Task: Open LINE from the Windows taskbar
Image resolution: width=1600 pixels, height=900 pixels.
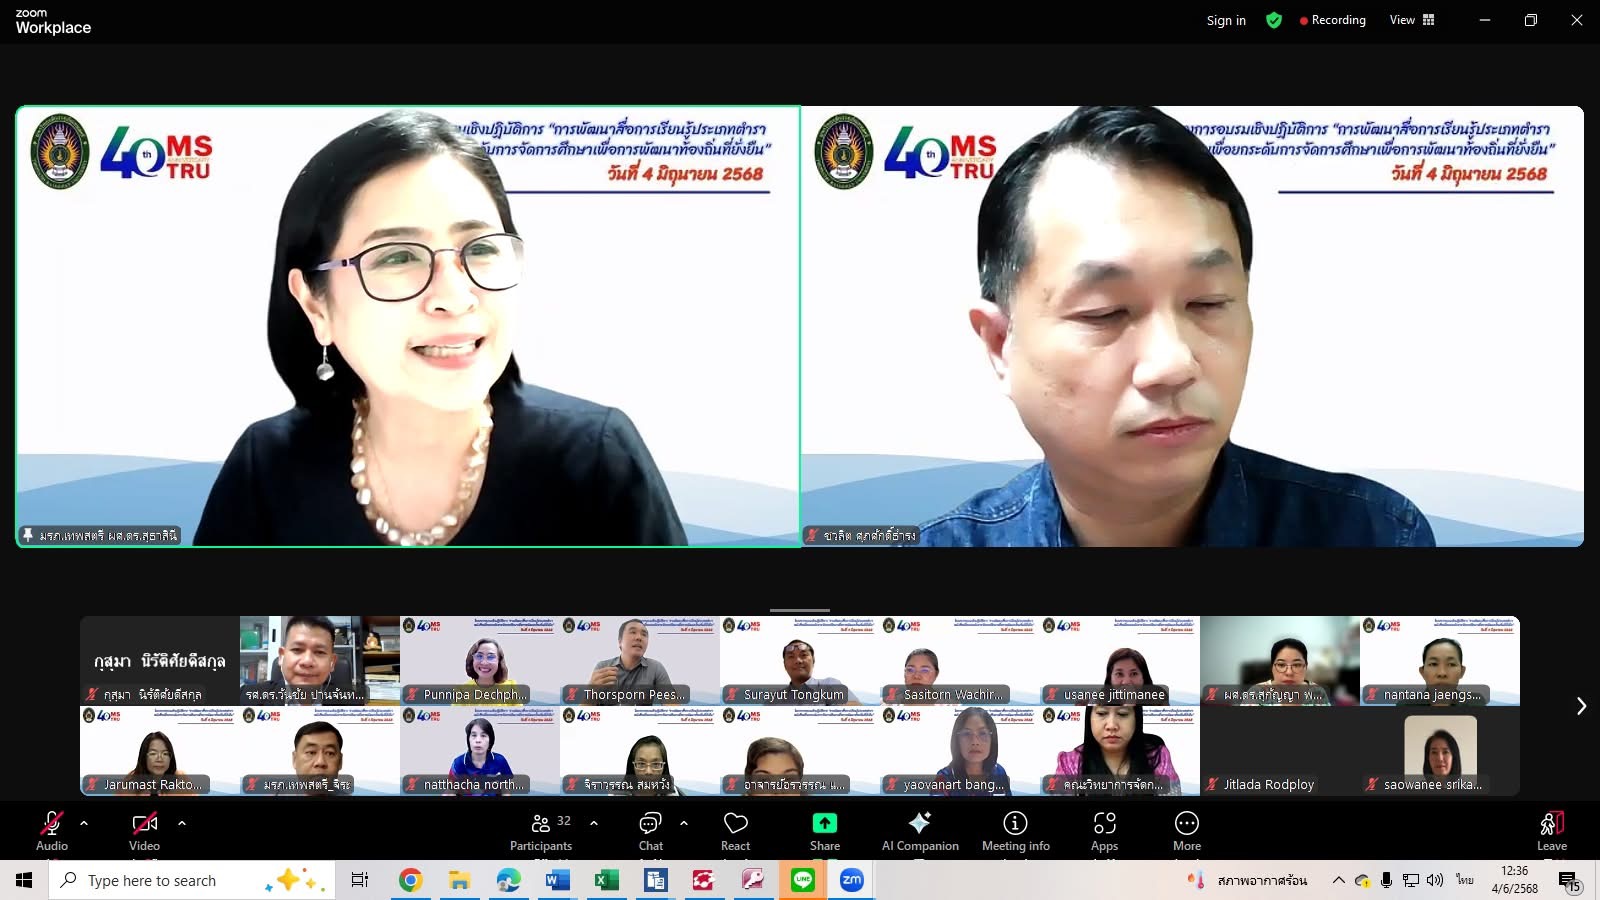Action: pos(803,880)
